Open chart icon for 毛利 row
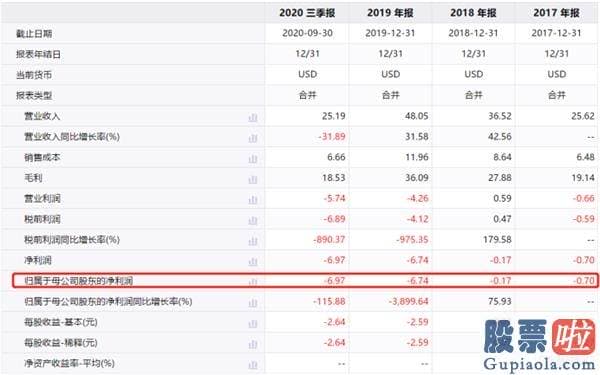The width and height of the screenshot is (600, 375). click(253, 179)
